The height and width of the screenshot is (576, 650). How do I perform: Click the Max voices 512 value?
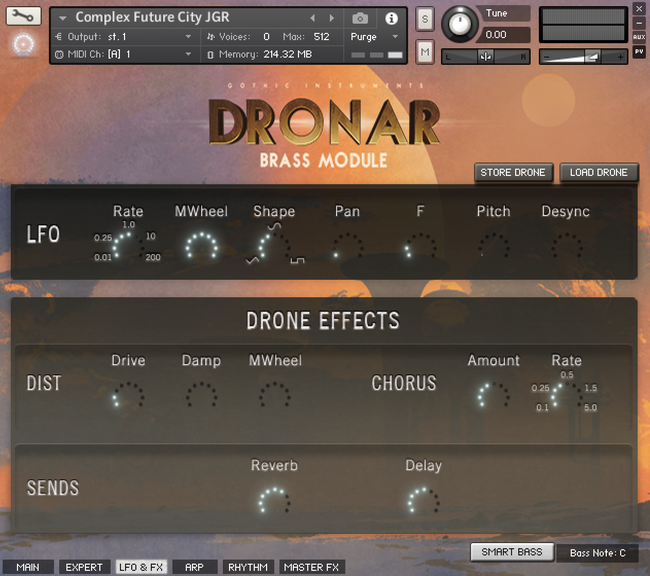321,37
